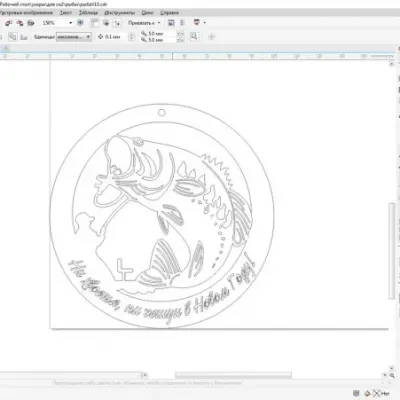
Task: Toggle the Treat as filled icon
Action: point(194,37)
